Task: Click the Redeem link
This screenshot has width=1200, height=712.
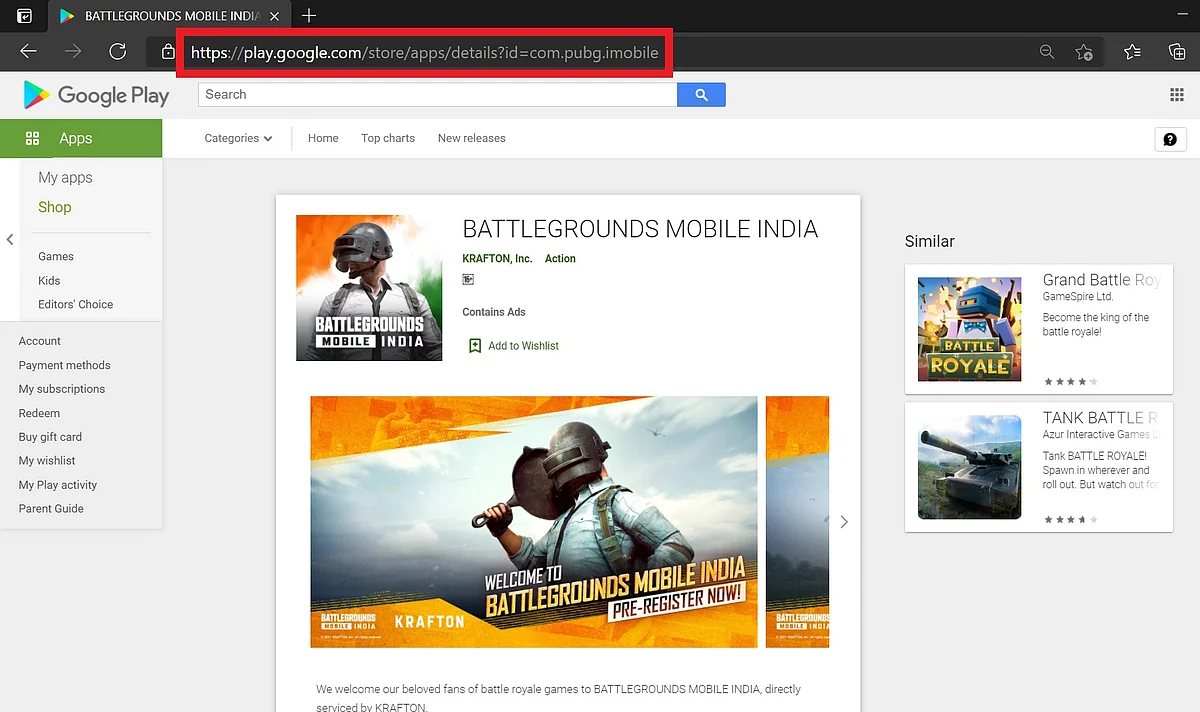Action: click(x=40, y=413)
